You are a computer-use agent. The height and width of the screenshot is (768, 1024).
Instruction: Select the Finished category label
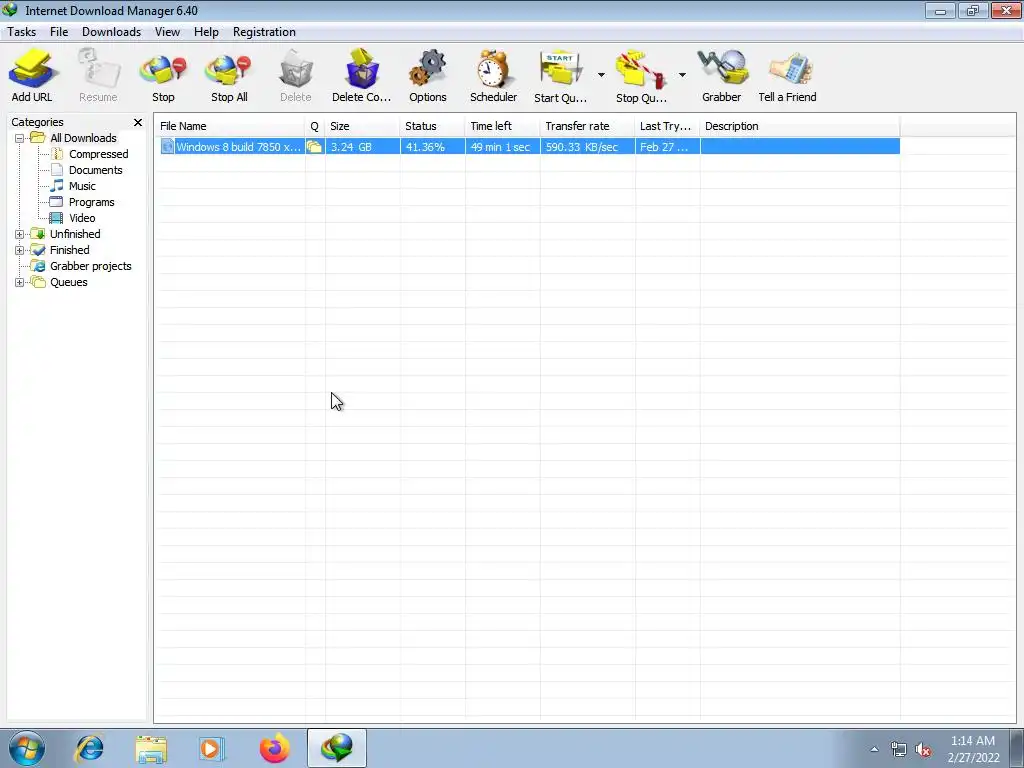coord(70,250)
